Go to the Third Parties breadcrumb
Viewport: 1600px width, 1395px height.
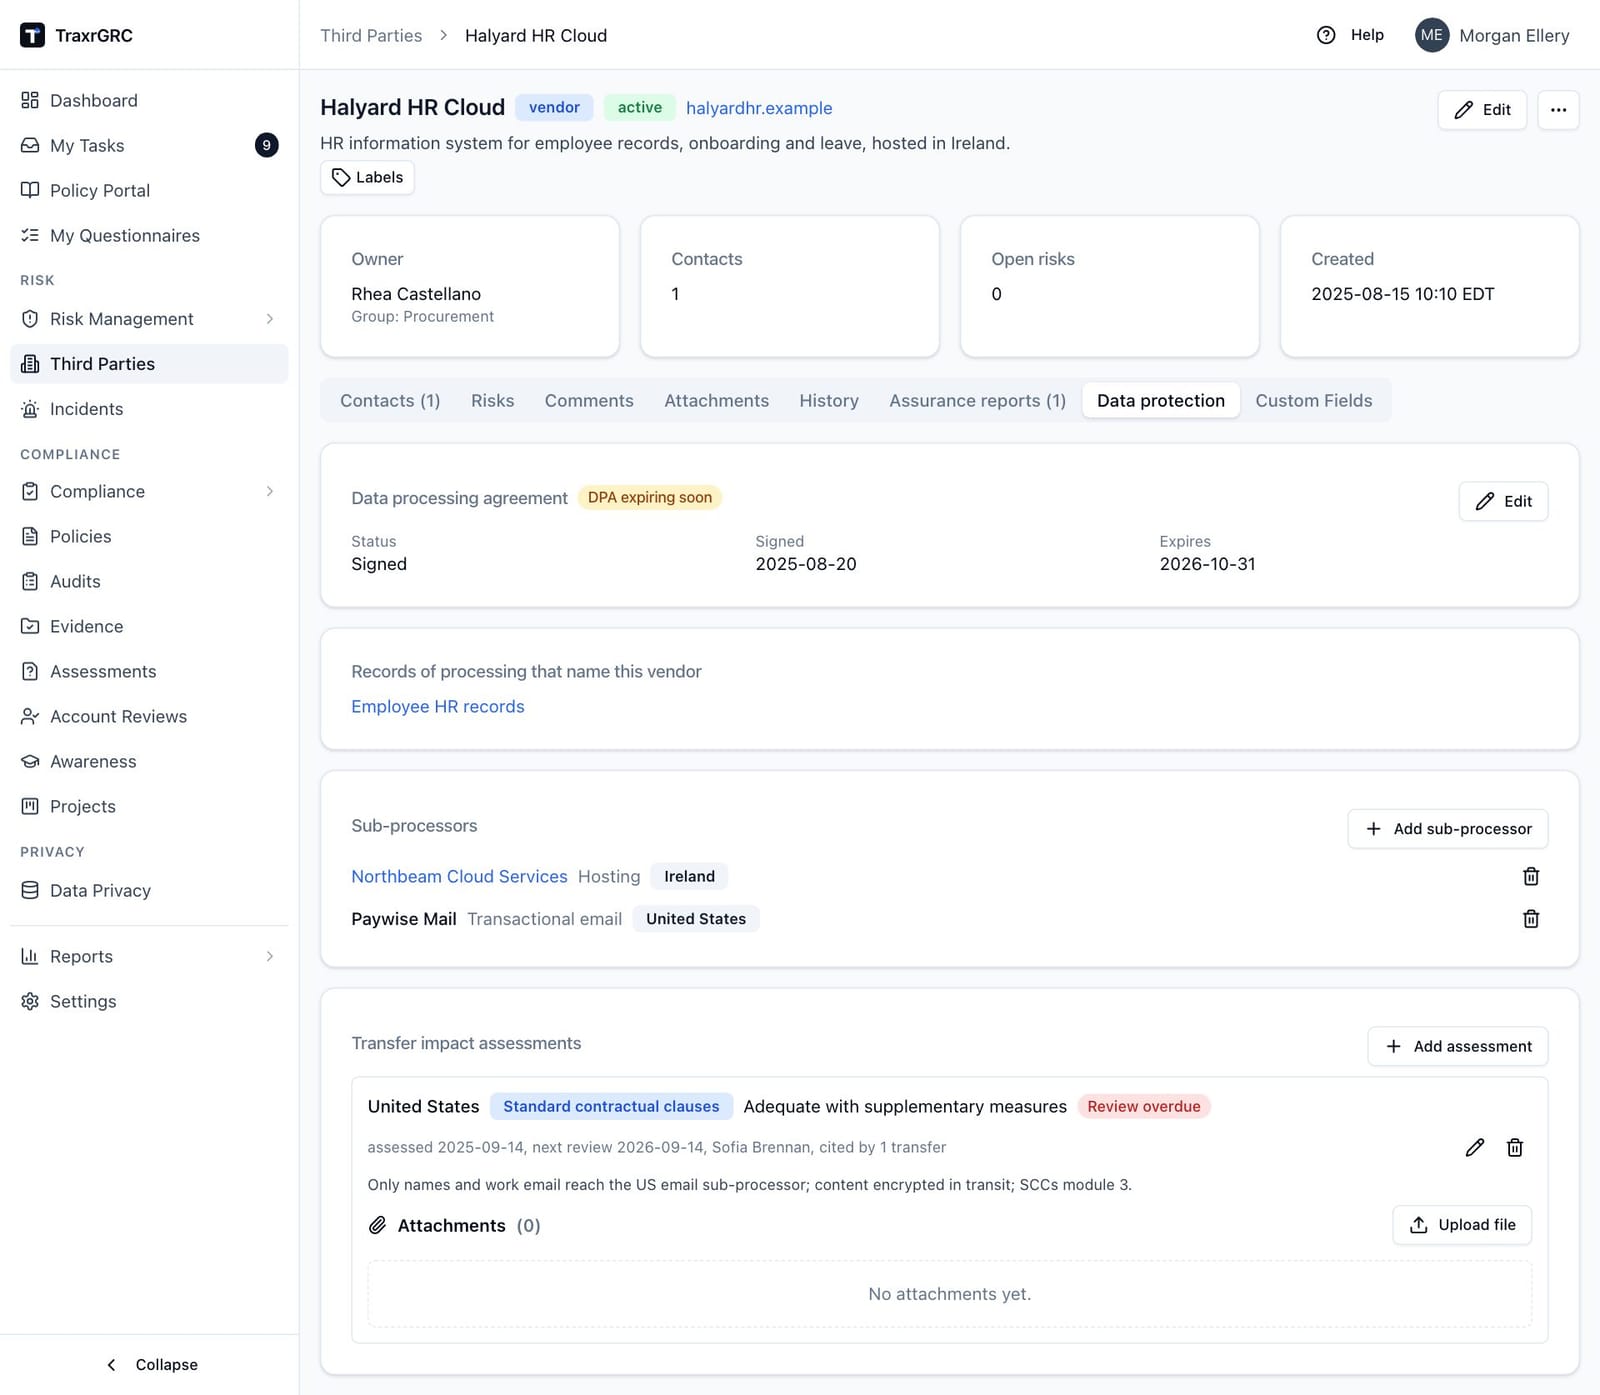(x=371, y=35)
